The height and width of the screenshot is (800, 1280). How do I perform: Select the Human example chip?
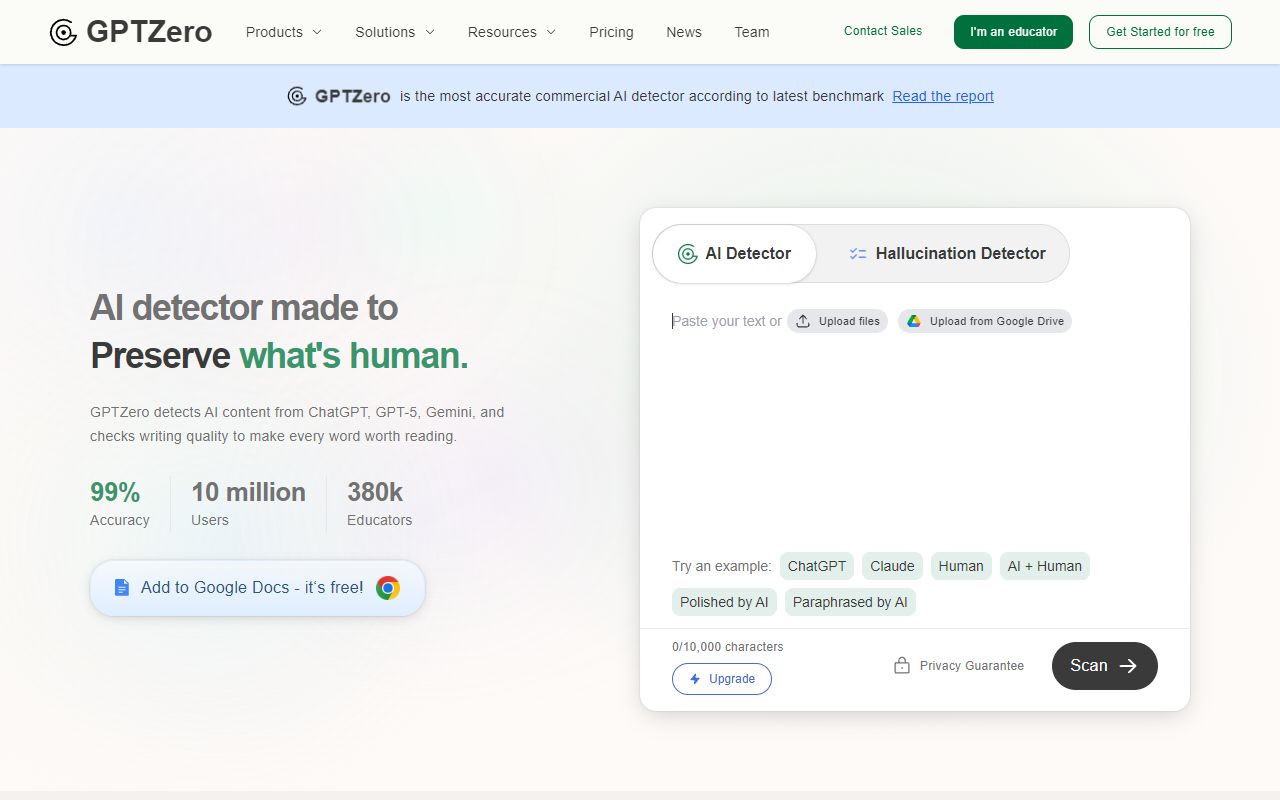[x=960, y=566]
